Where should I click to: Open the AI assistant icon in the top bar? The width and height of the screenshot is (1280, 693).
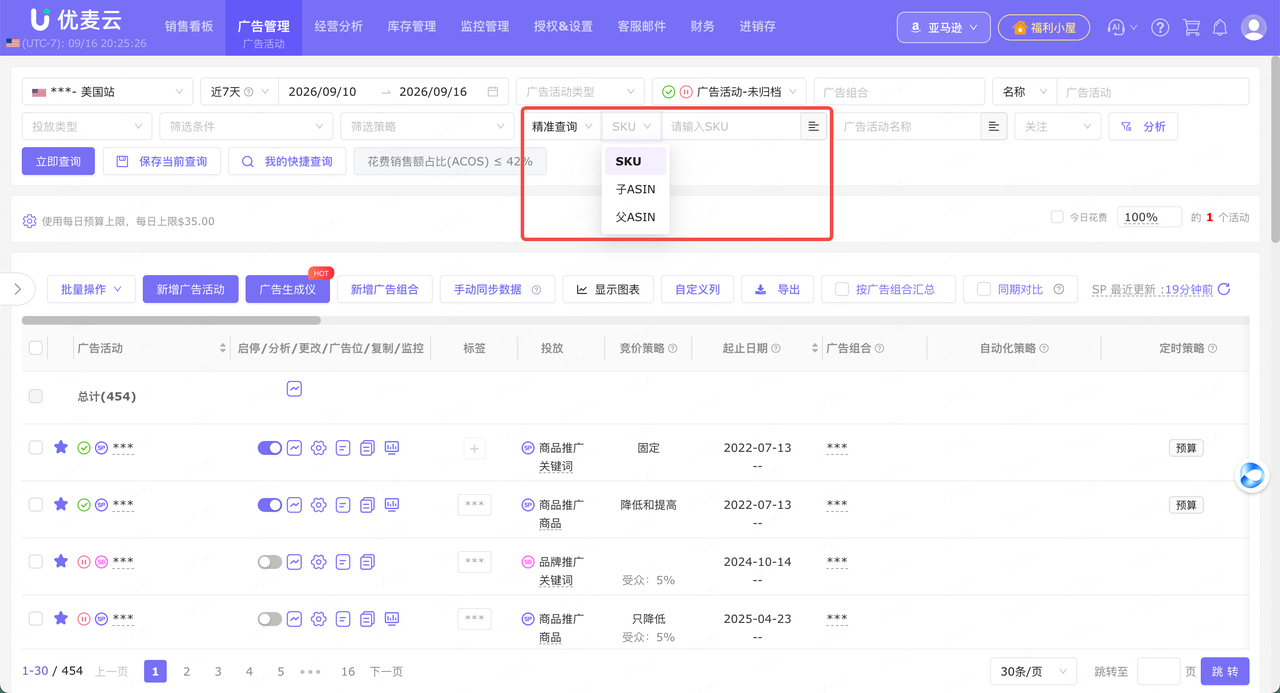(1117, 28)
